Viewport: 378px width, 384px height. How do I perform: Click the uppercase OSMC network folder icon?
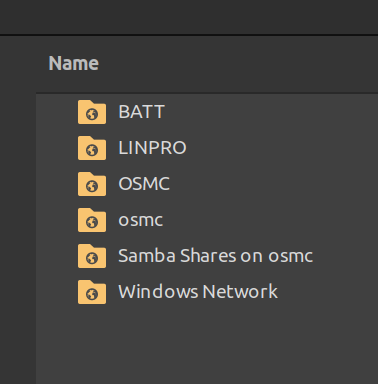click(92, 184)
